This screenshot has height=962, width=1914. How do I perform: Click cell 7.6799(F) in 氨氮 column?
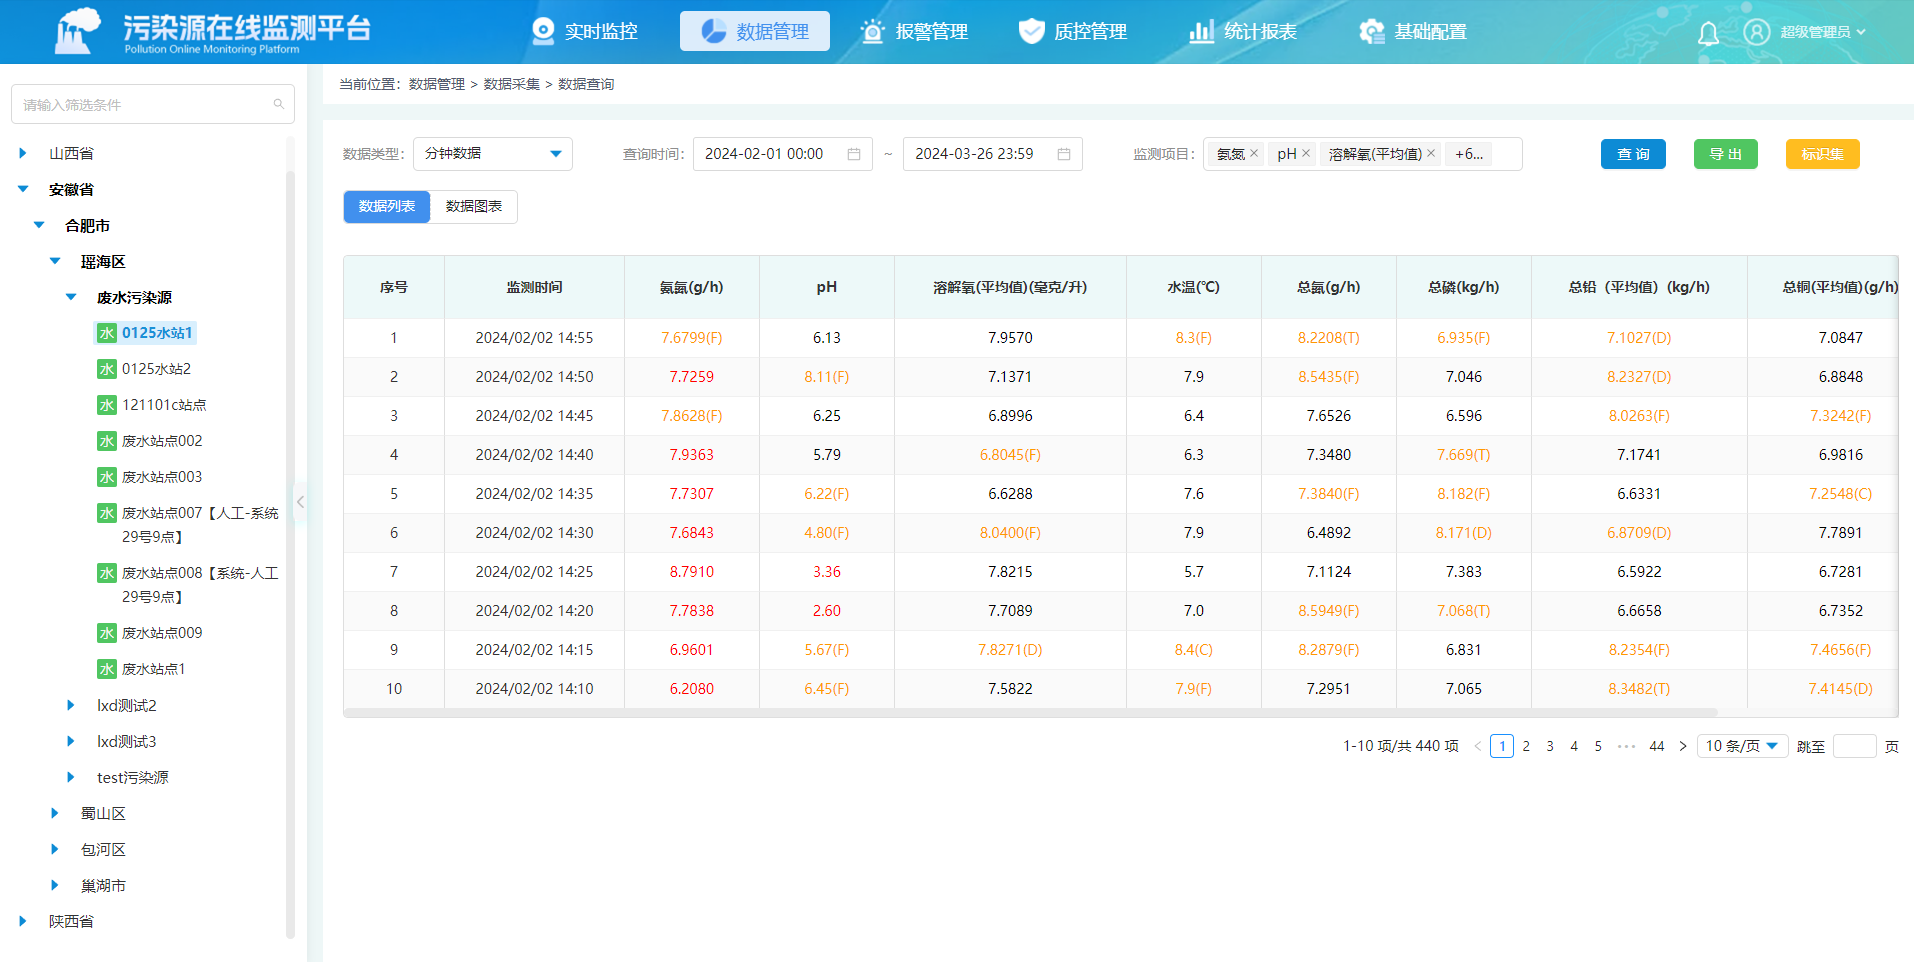point(691,338)
